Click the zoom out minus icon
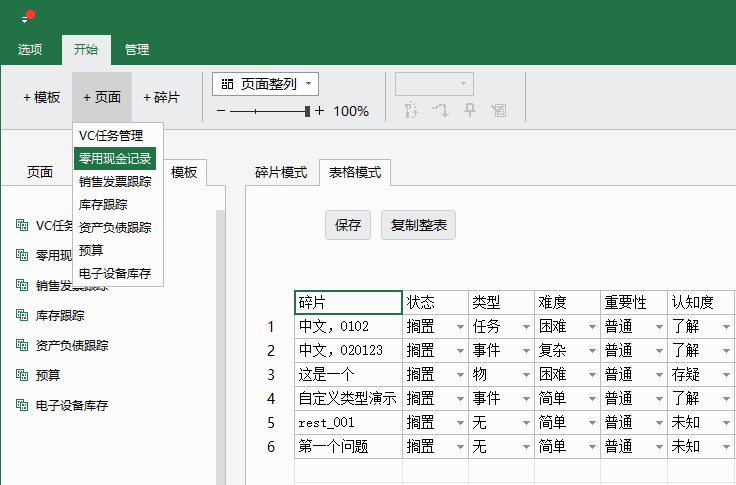 (220, 111)
